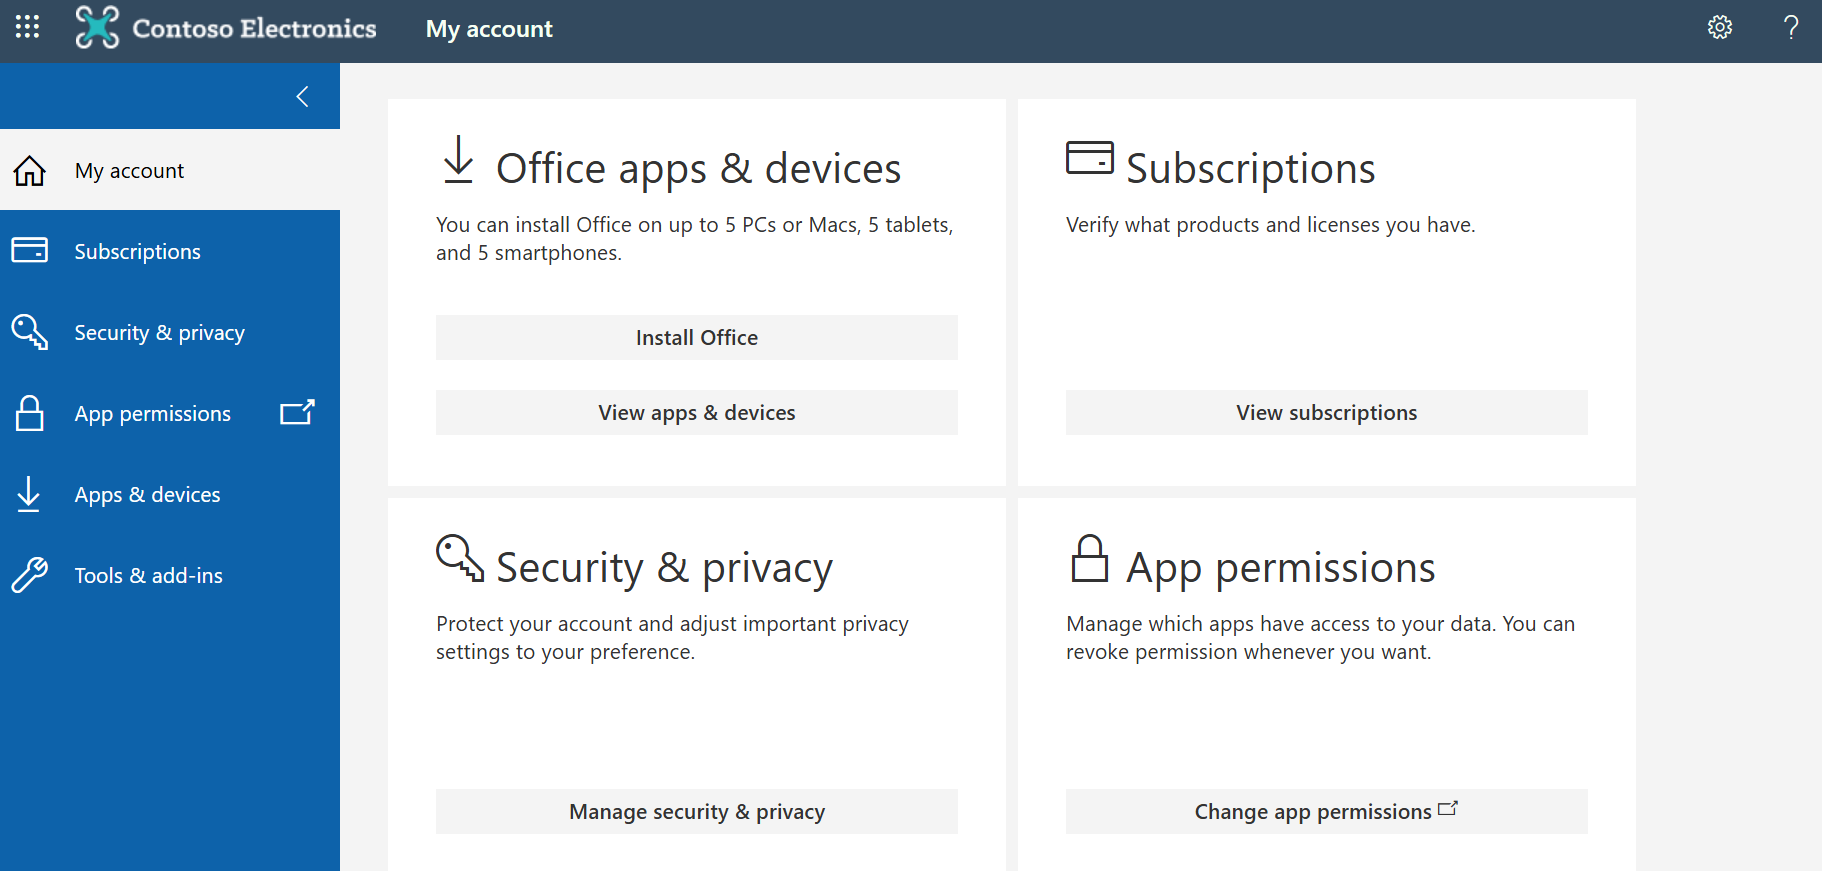Click View apps & devices button
Screen dimensions: 1822x871
pos(697,413)
